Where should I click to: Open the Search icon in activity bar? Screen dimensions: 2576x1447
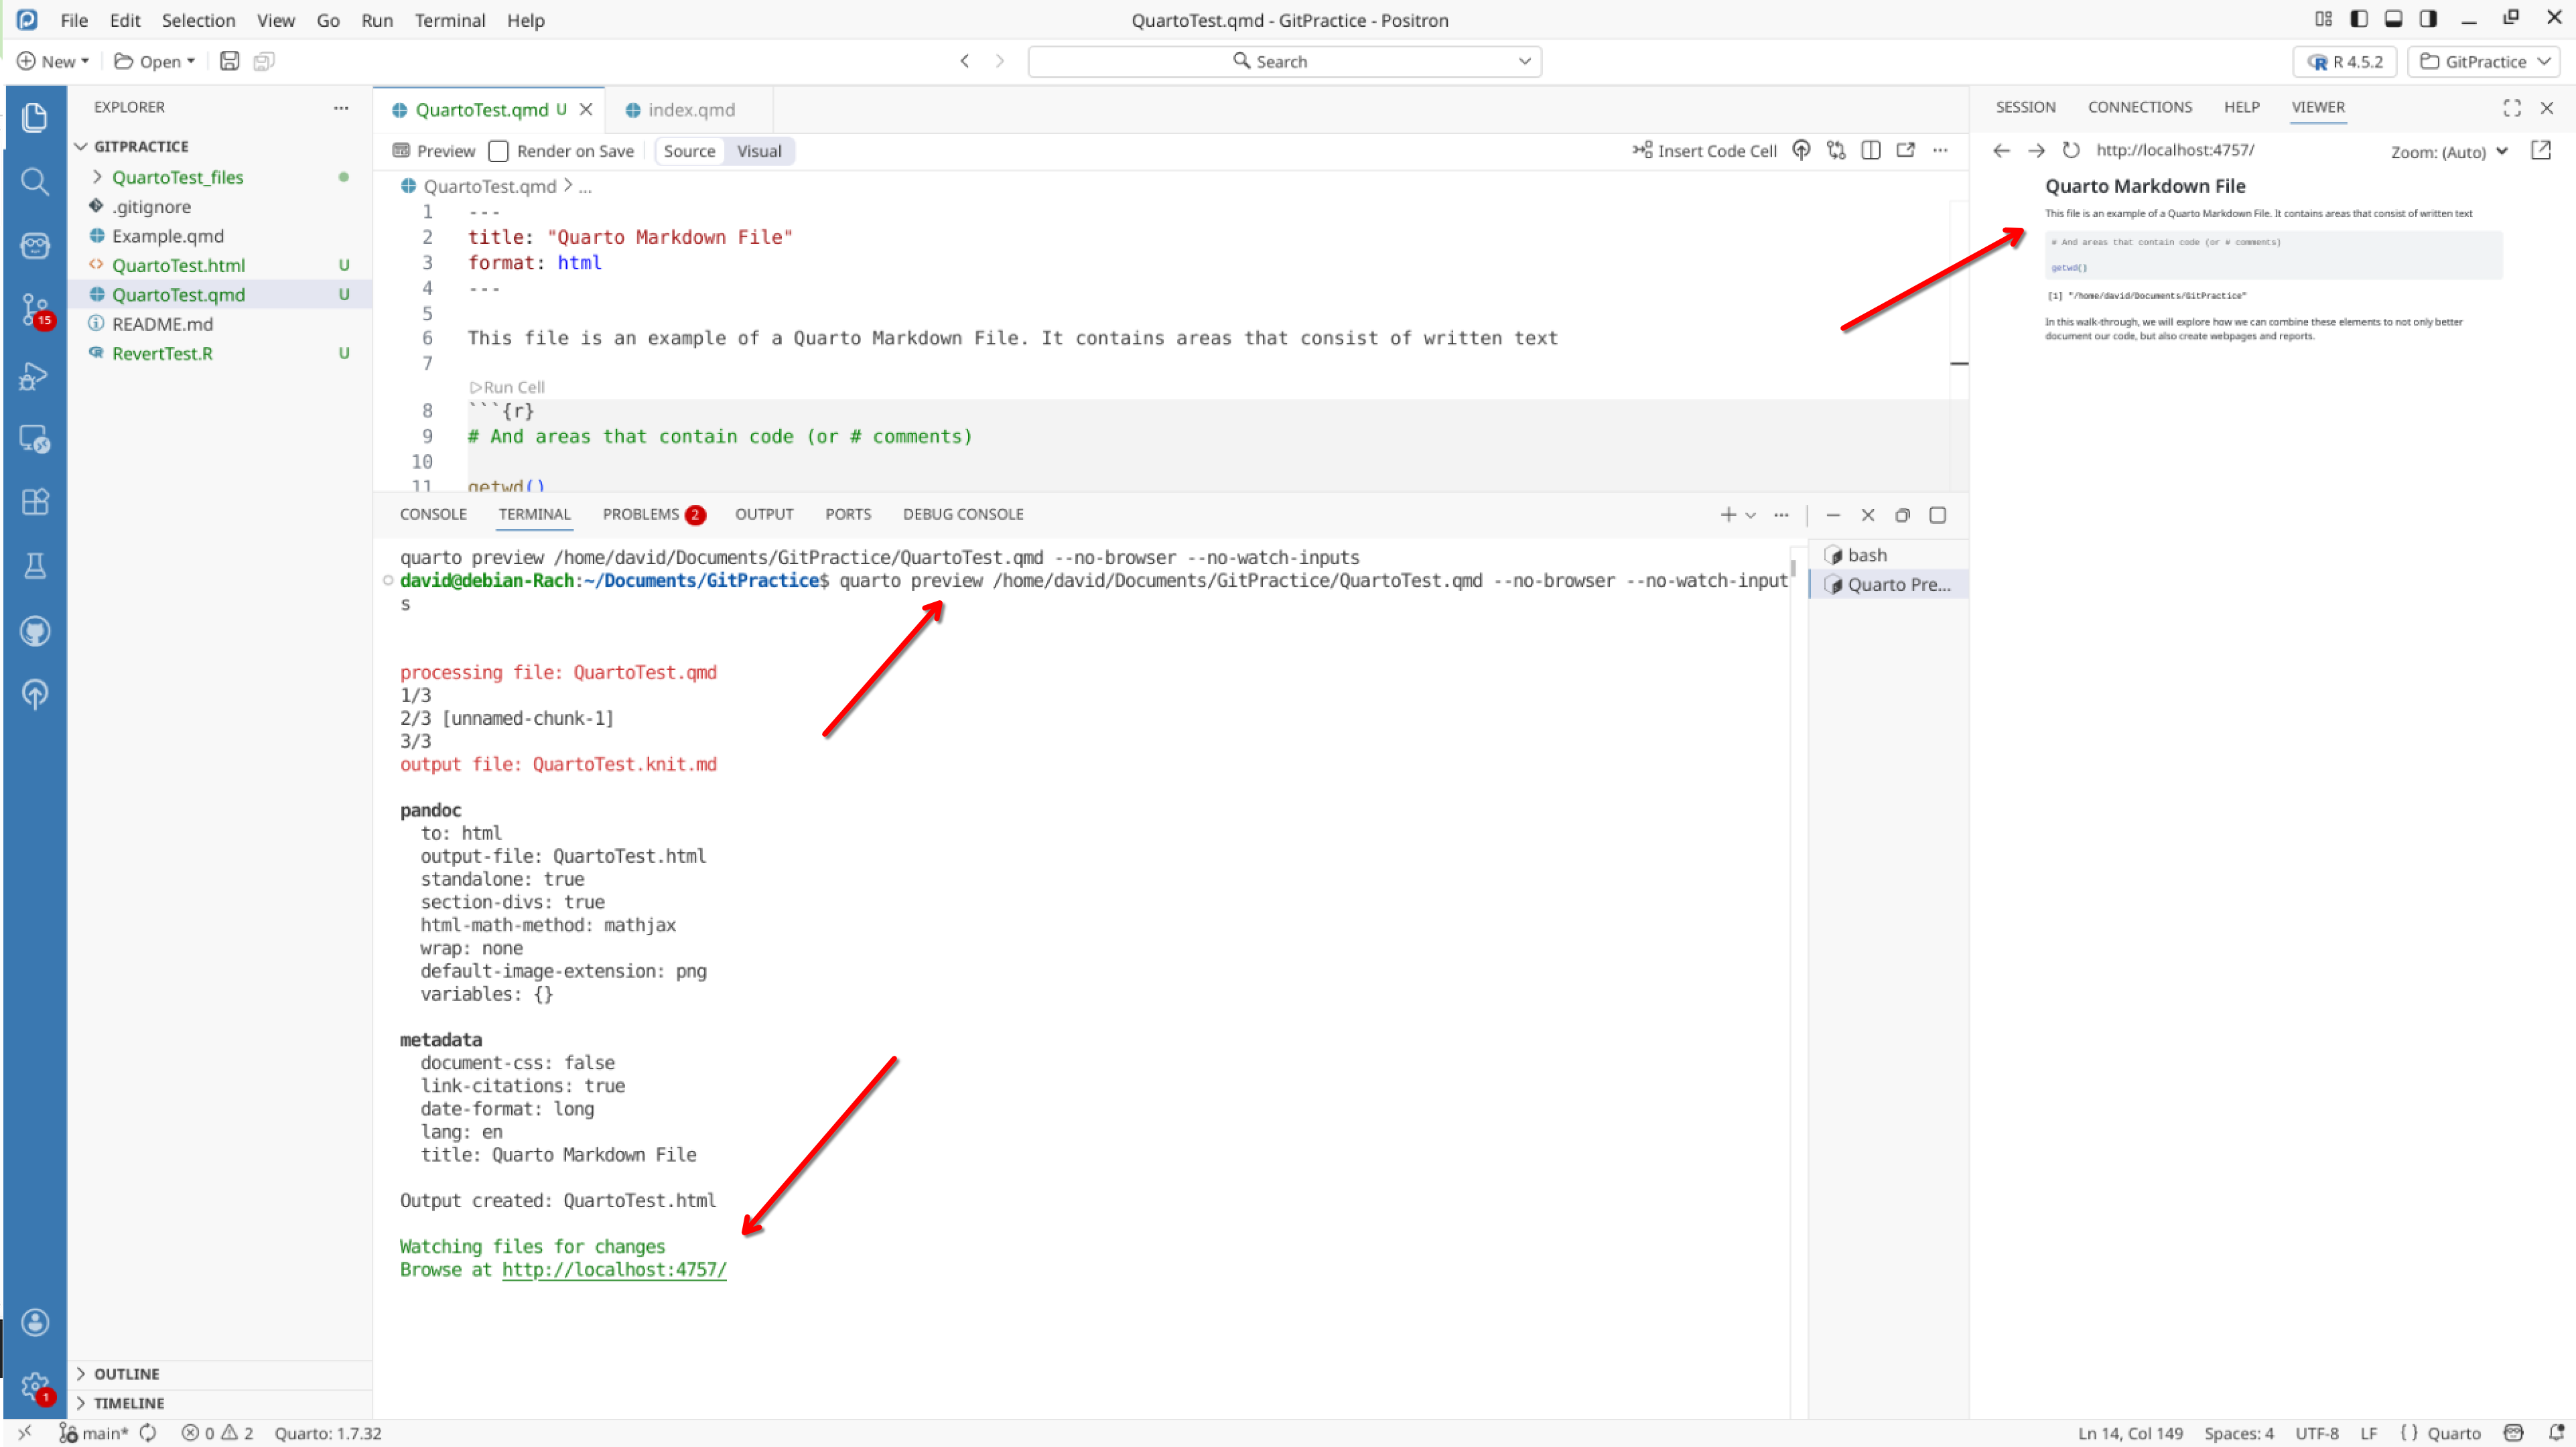[x=34, y=181]
